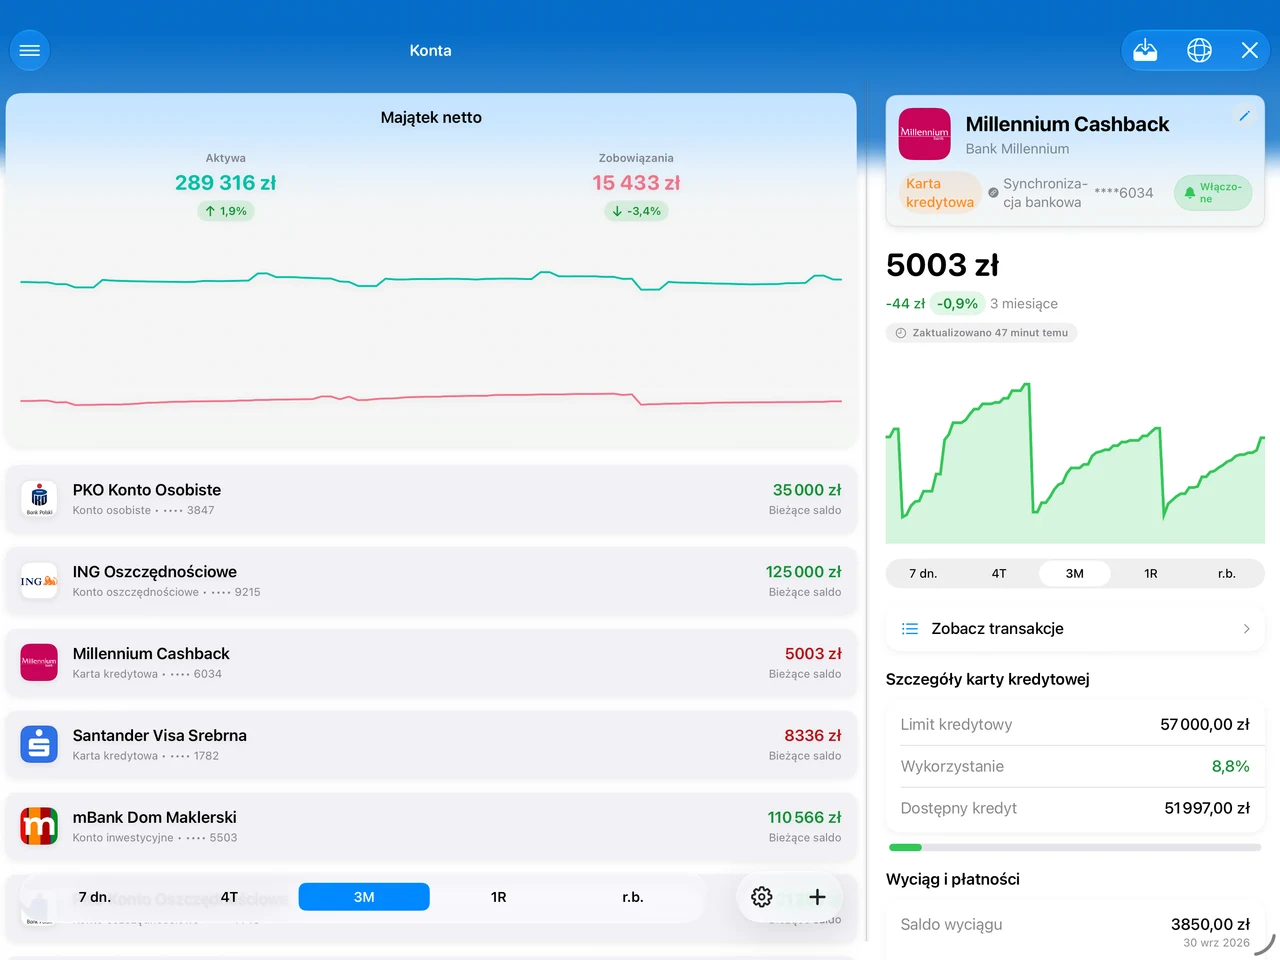Click the import tray icon in the header

(1145, 50)
